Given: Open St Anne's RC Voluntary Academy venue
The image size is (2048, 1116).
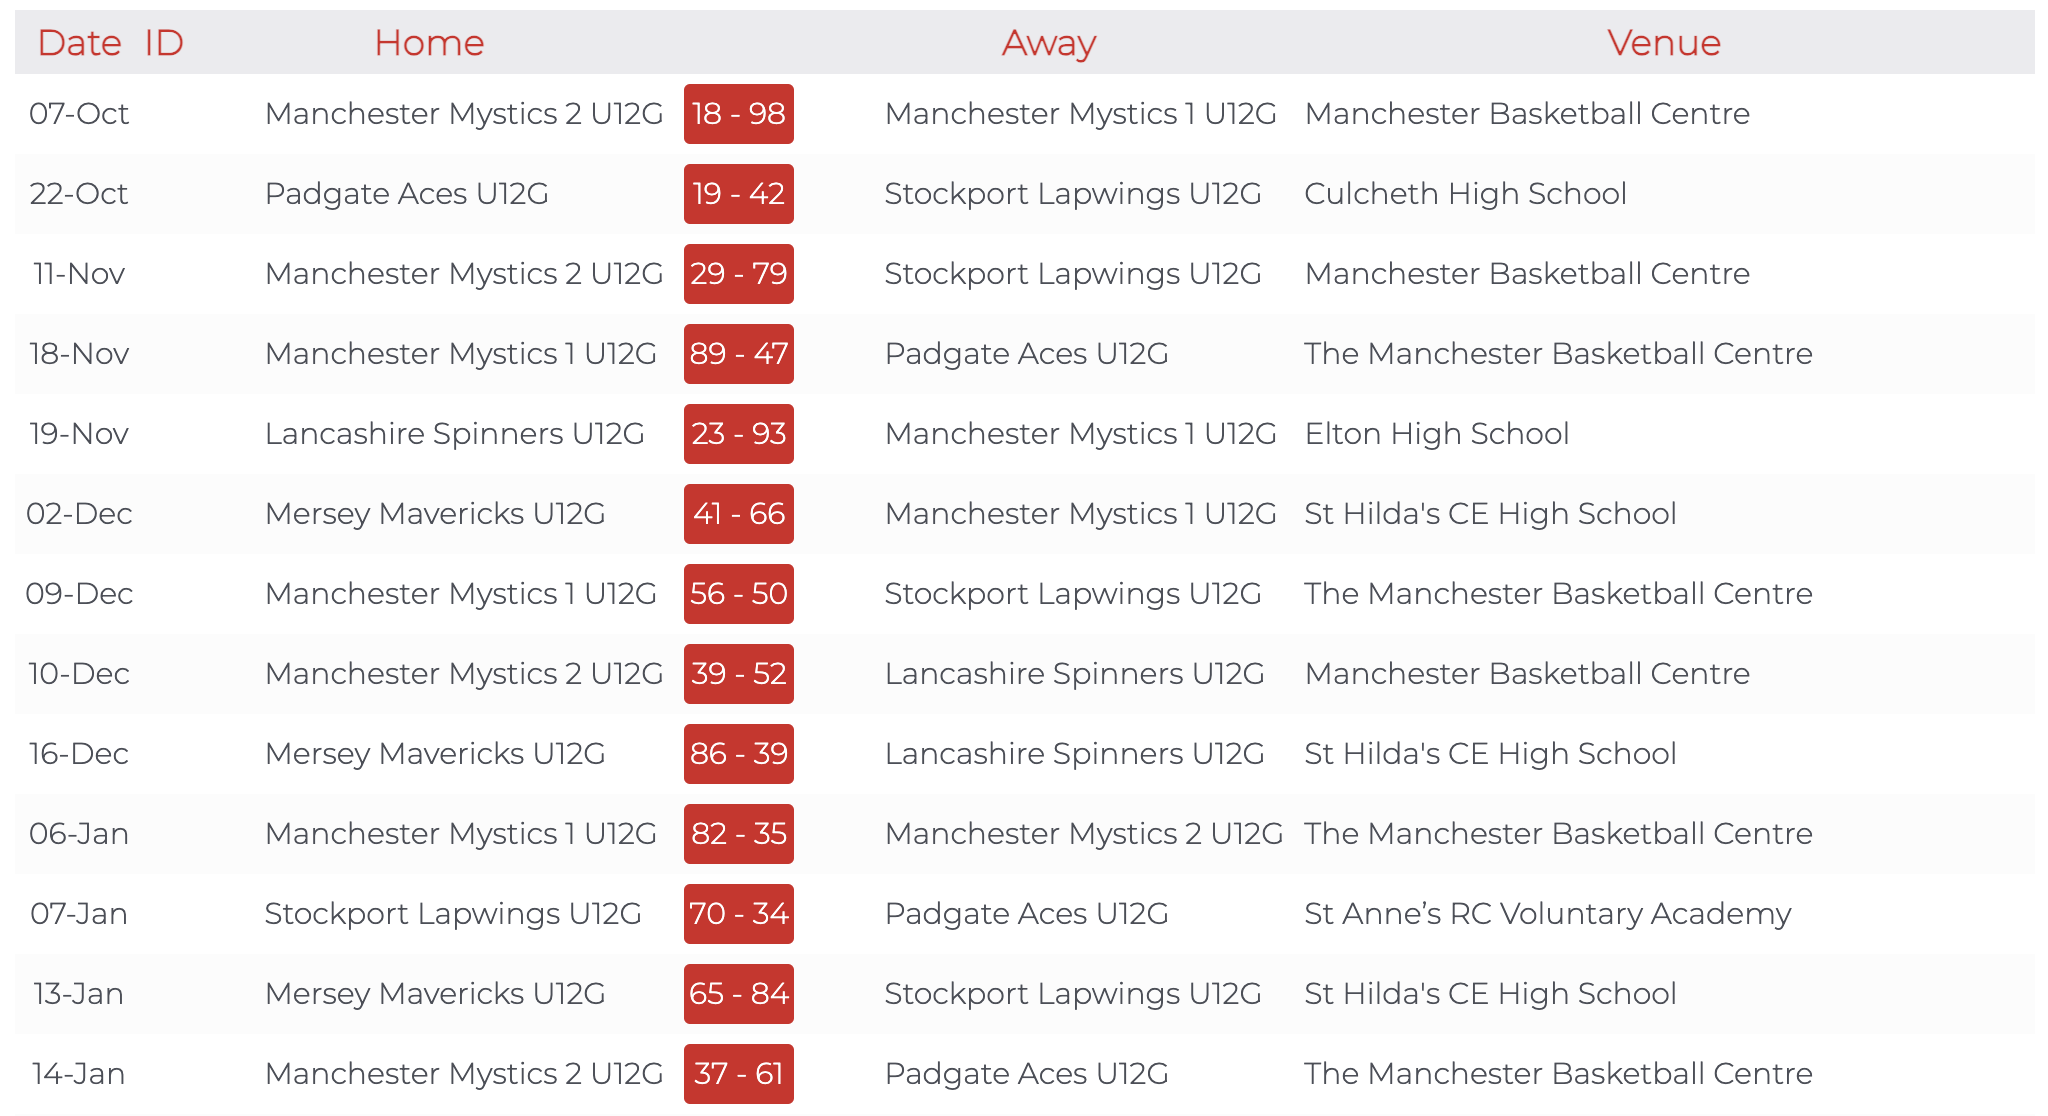Looking at the screenshot, I should pyautogui.click(x=1547, y=914).
